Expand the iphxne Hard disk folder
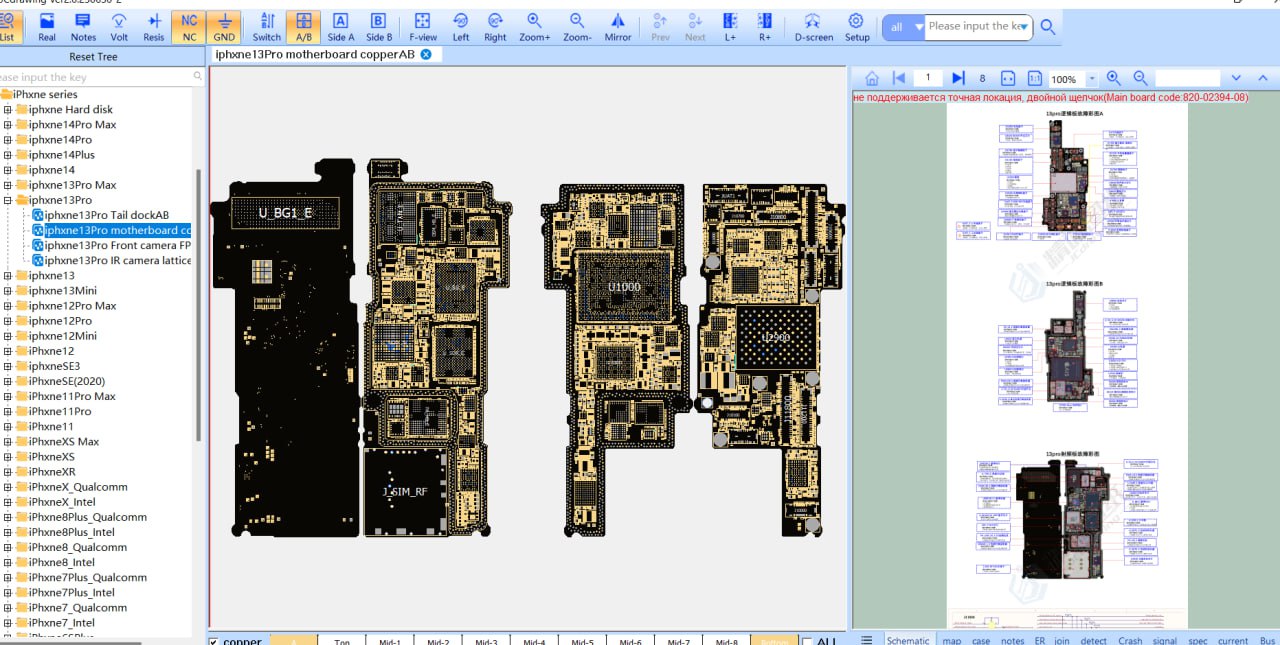Image resolution: width=1280 pixels, height=645 pixels. pyautogui.click(x=8, y=110)
